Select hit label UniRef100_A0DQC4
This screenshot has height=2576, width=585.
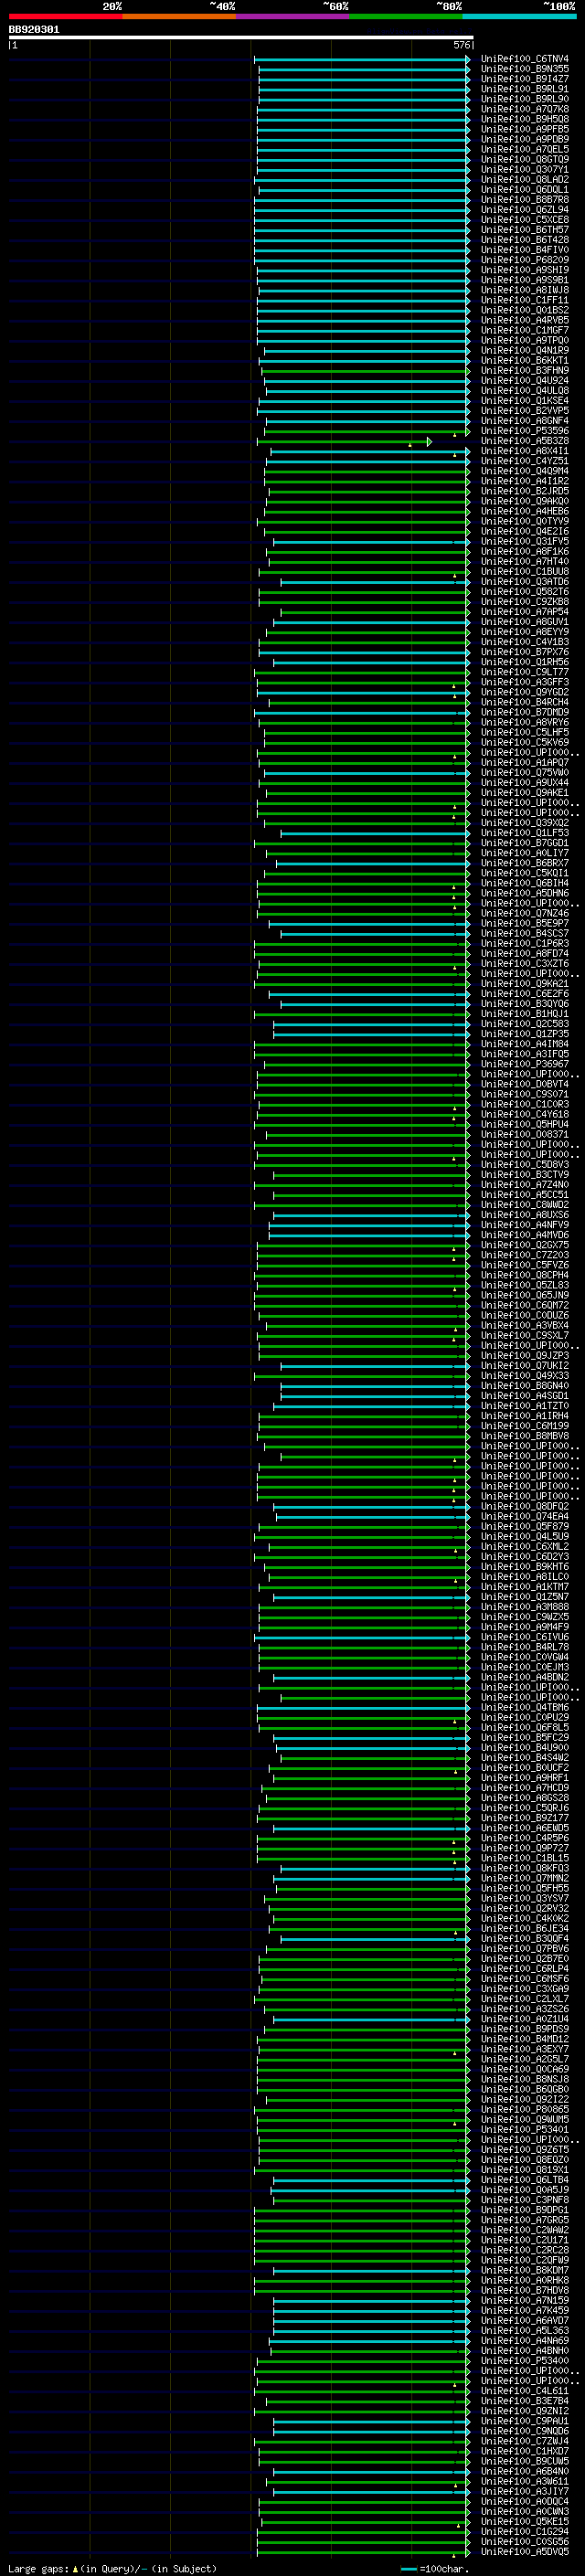pos(524,2502)
